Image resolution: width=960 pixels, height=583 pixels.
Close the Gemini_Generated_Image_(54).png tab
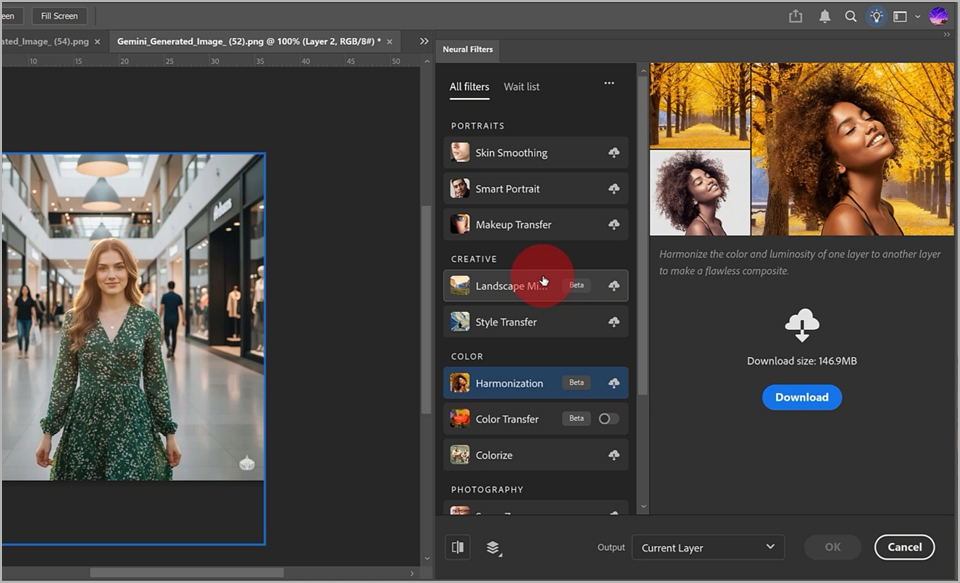[x=97, y=42]
